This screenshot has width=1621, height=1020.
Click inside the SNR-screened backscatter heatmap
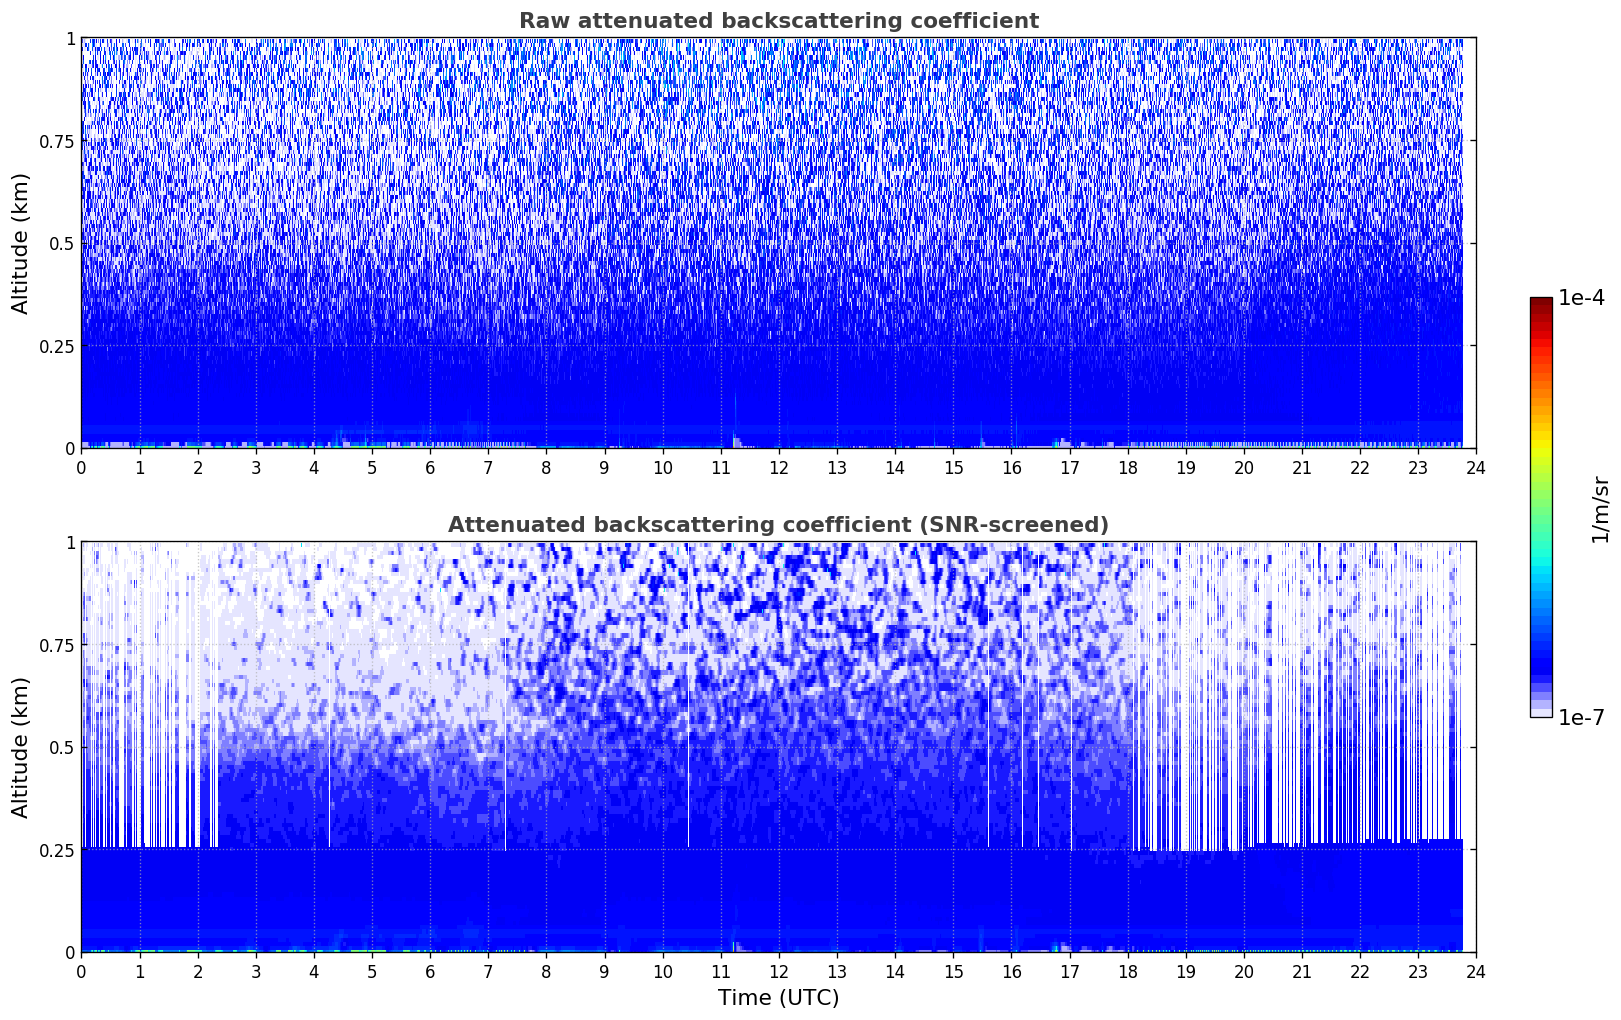[x=778, y=747]
